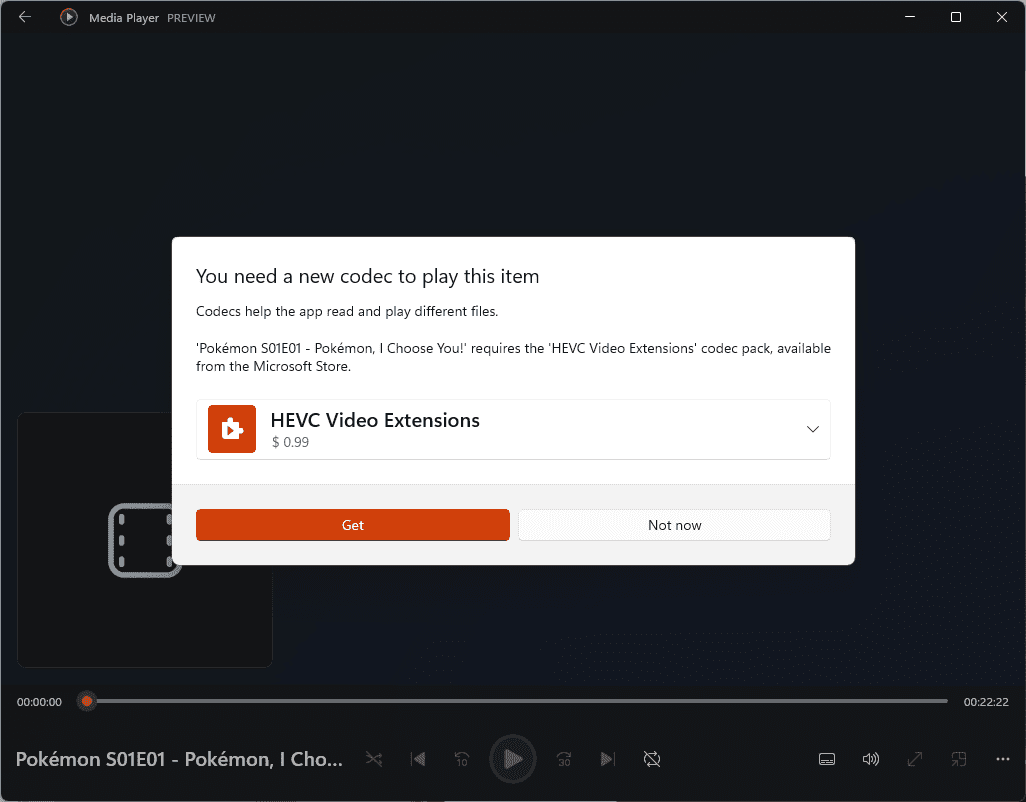Viewport: 1026px width, 802px height.
Task: Skip forward 30 seconds
Action: point(564,759)
